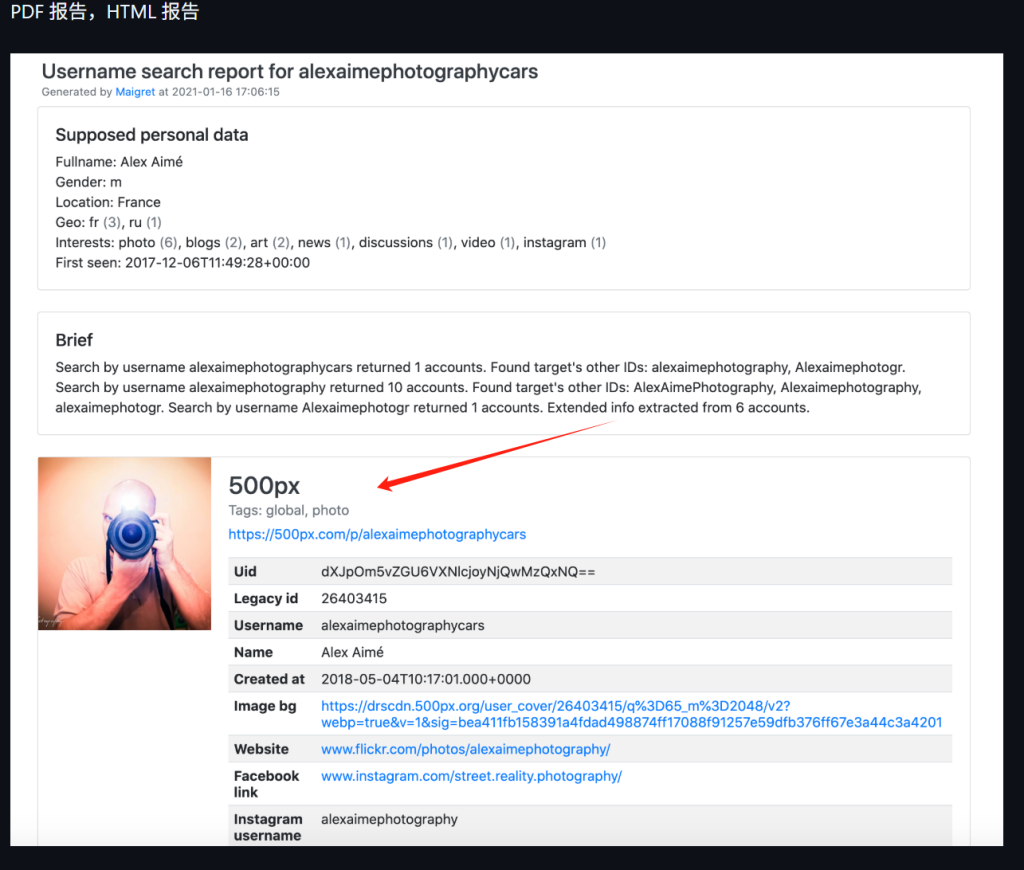Click the 'Fullname: Alex Aimé' line

click(x=119, y=162)
